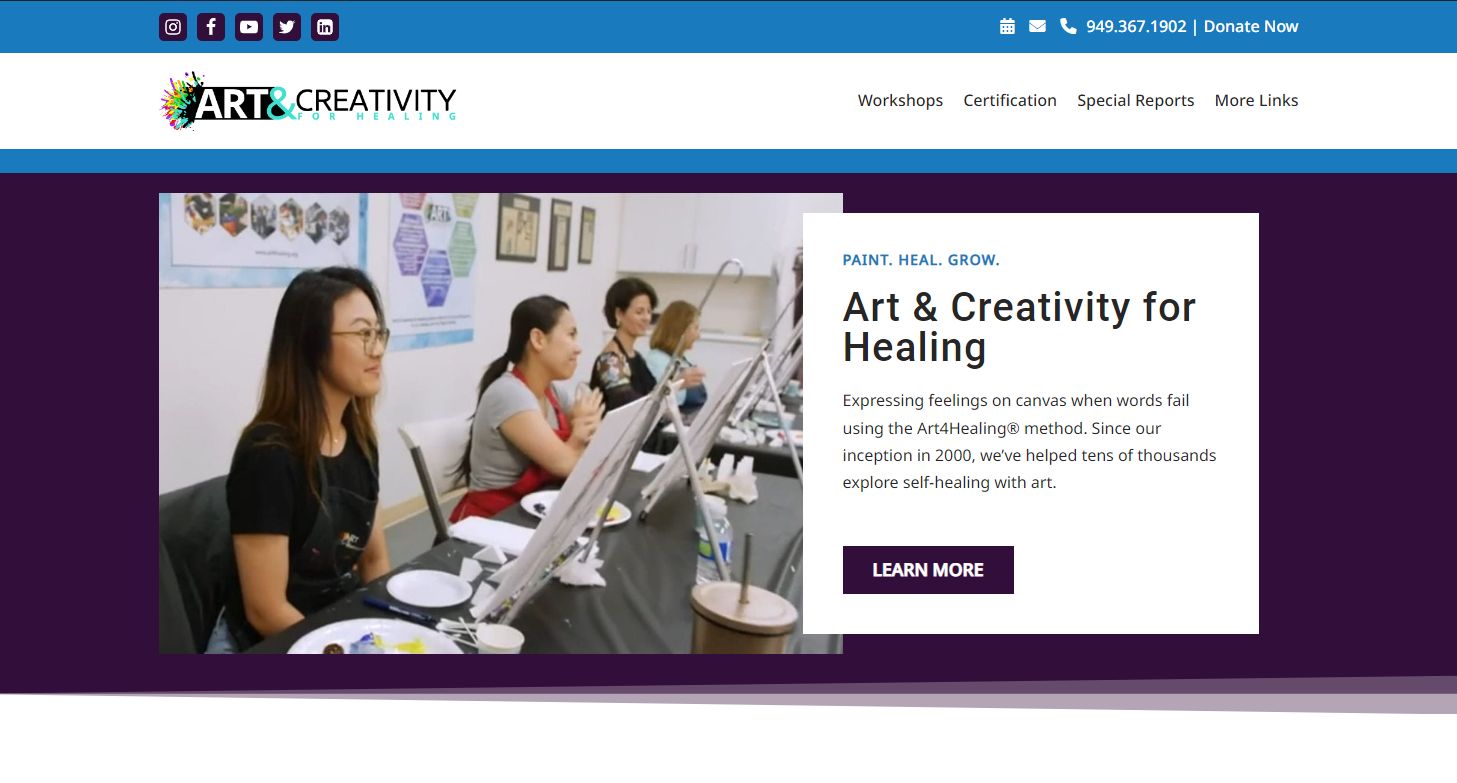
Task: Click the phone handset icon
Action: tap(1068, 26)
